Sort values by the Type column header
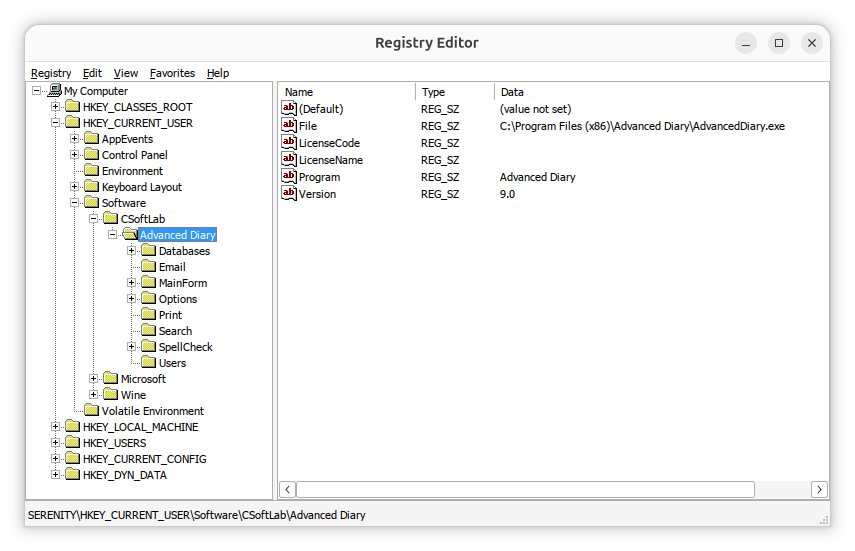 455,92
